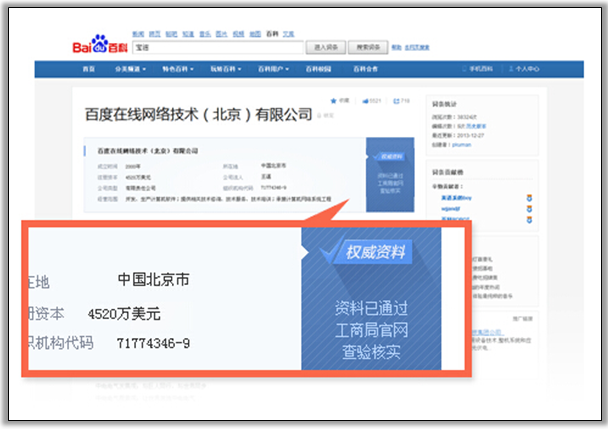Open first contributor link above wjjandjf
This screenshot has width=608, height=429.
point(456,198)
